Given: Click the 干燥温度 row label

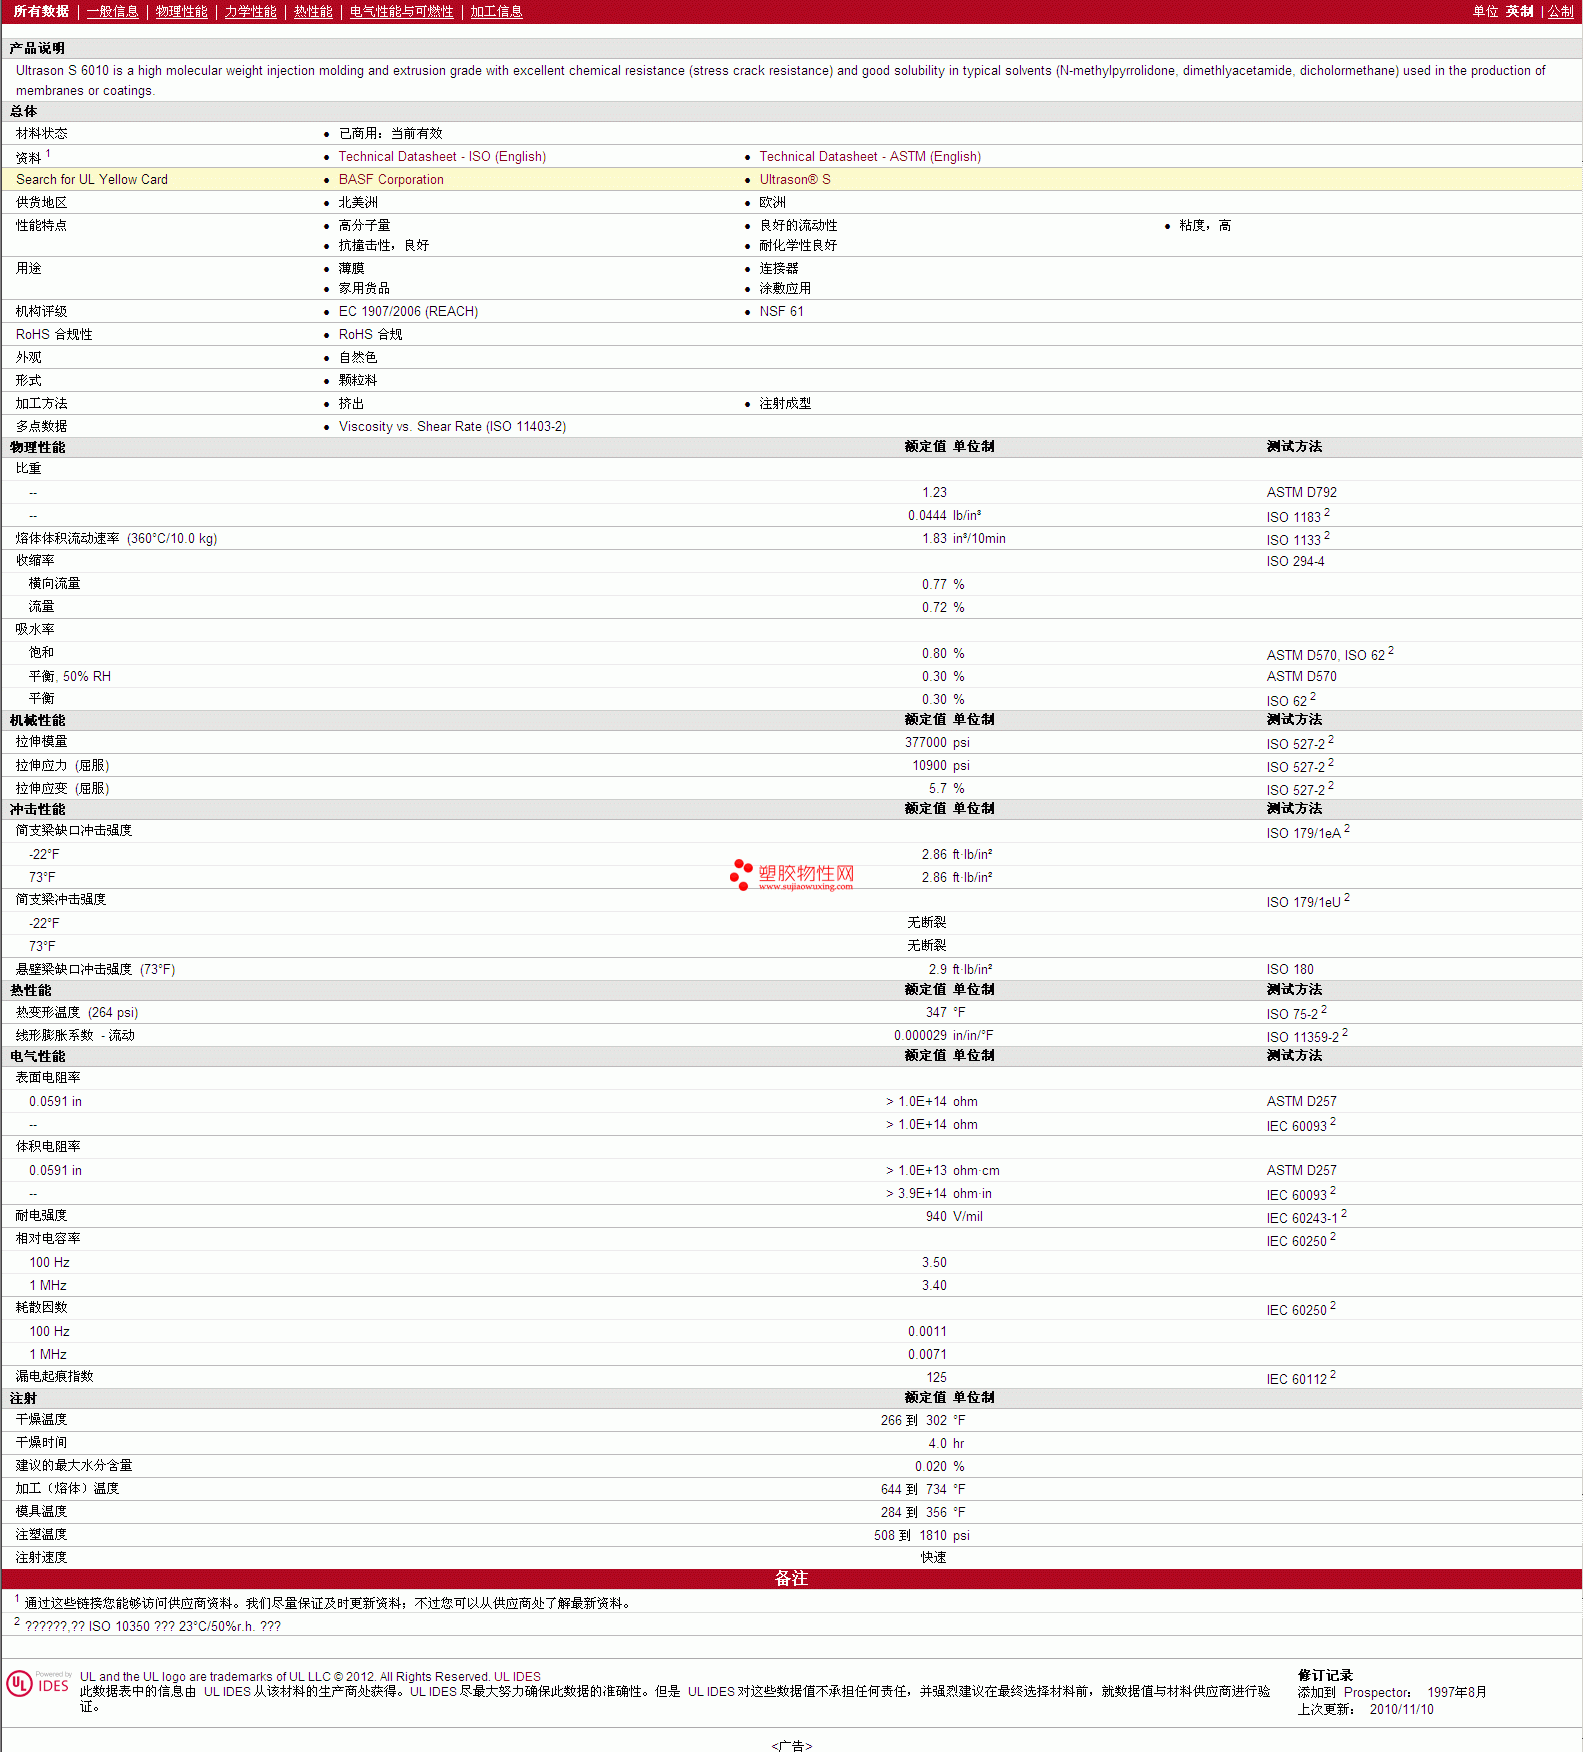Looking at the screenshot, I should coord(41,1420).
